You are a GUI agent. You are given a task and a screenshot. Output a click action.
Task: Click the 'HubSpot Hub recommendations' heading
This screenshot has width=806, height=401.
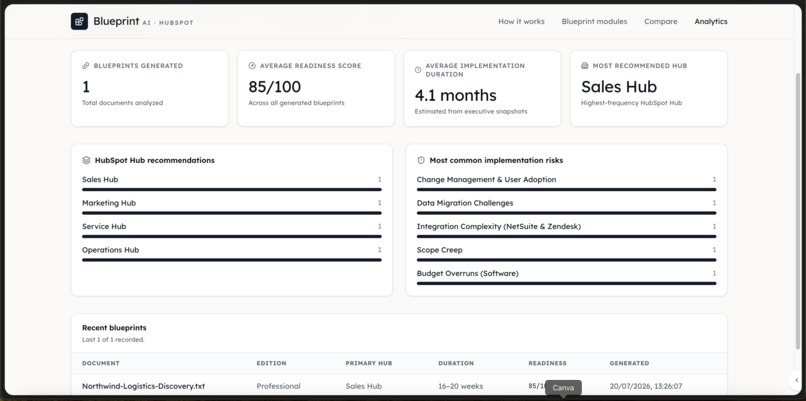point(155,160)
